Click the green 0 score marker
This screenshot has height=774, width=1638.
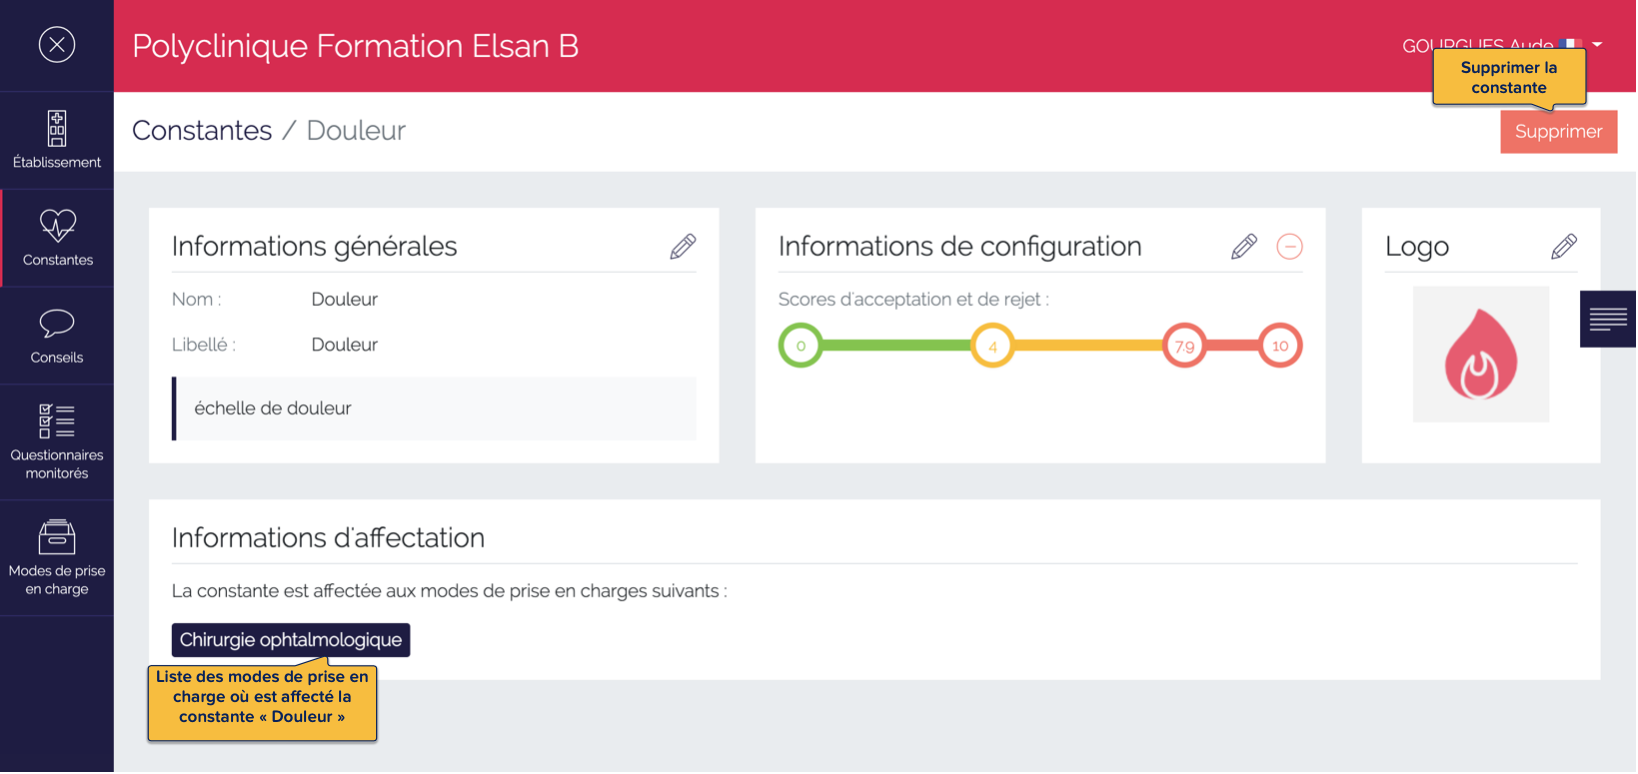[x=801, y=346]
